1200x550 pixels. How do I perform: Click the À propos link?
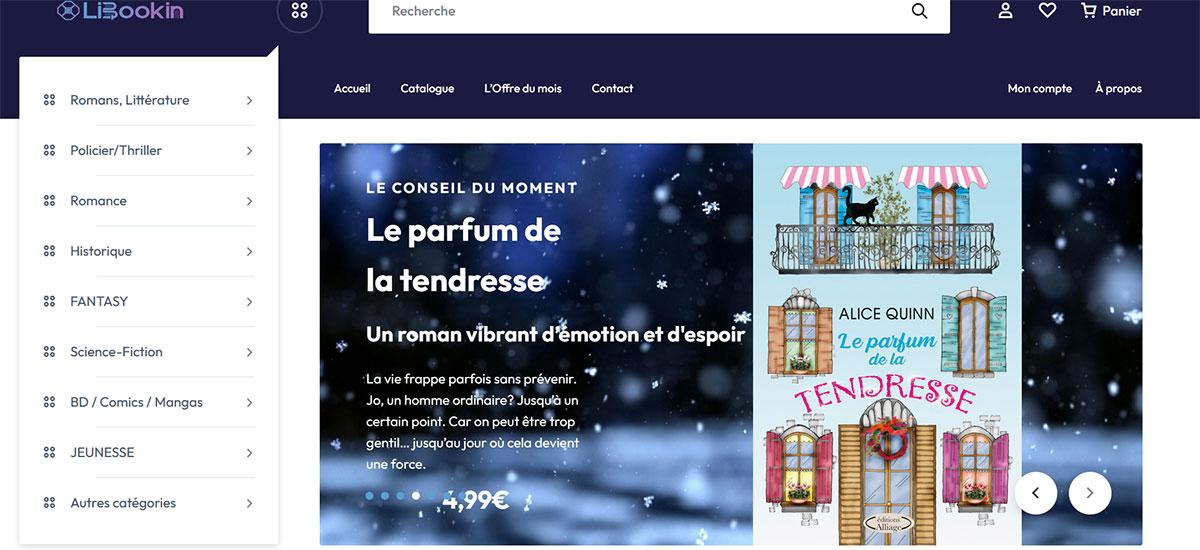1118,88
